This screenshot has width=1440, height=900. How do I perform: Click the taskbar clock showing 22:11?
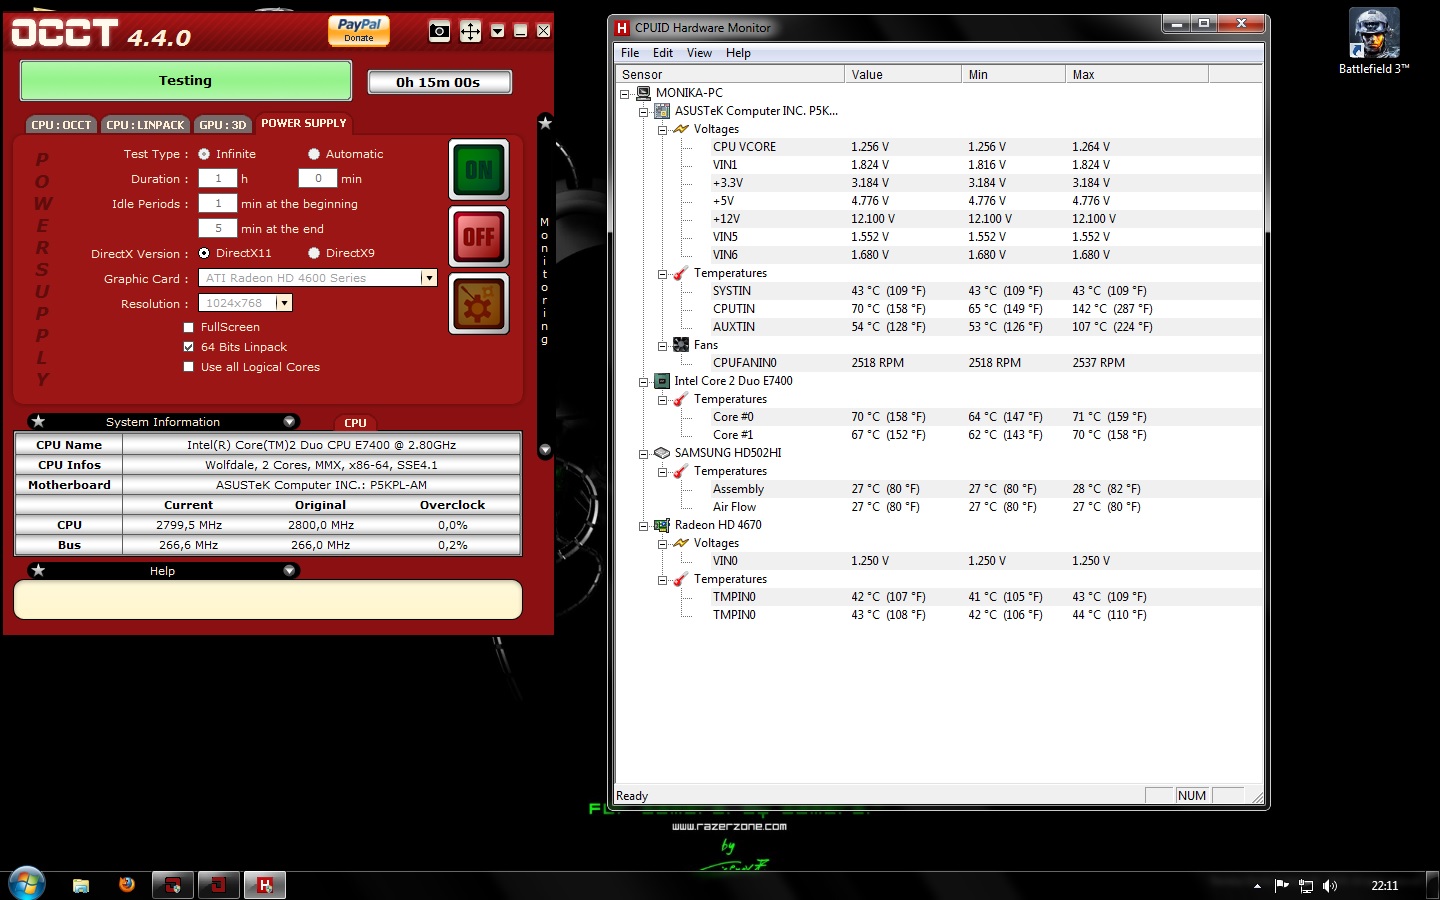[1385, 886]
